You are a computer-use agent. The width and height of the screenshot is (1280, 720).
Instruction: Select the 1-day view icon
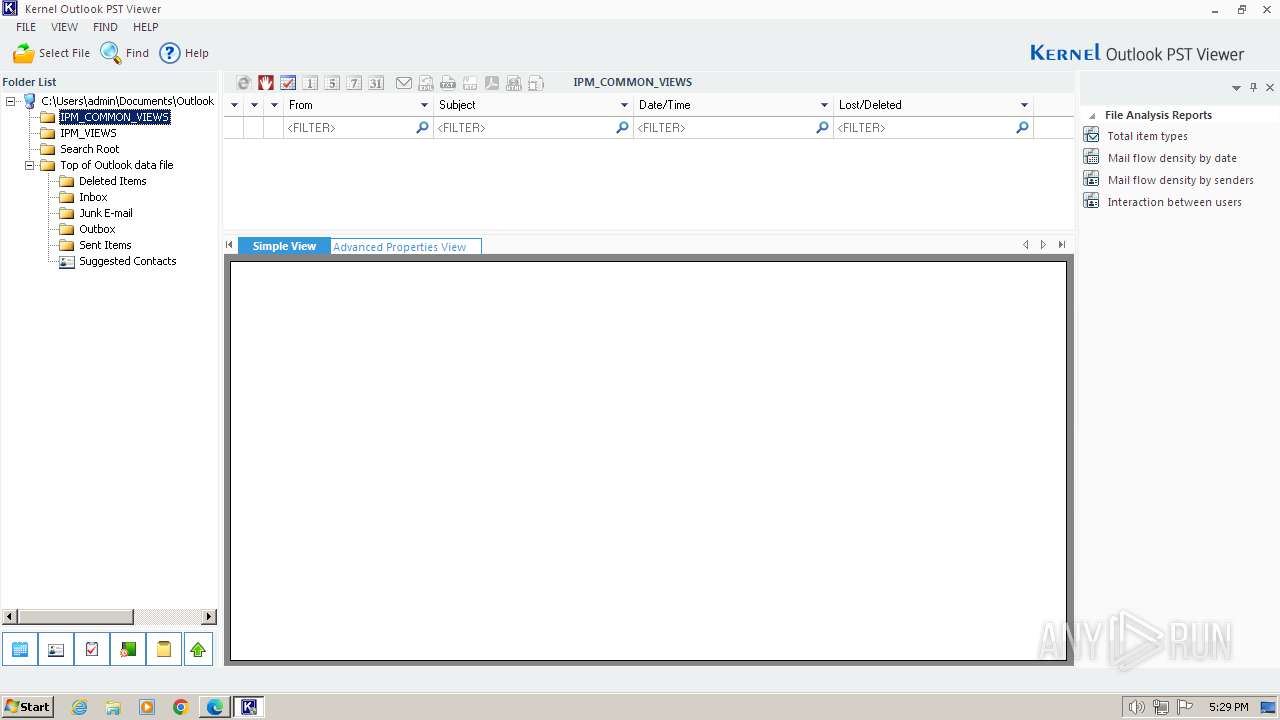[x=310, y=83]
